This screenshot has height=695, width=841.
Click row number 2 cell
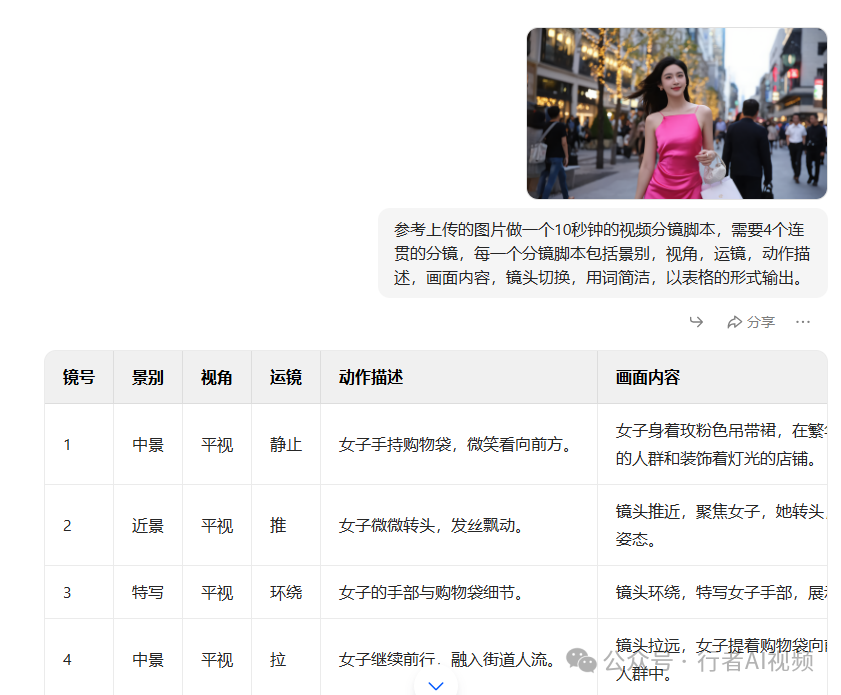pos(79,526)
